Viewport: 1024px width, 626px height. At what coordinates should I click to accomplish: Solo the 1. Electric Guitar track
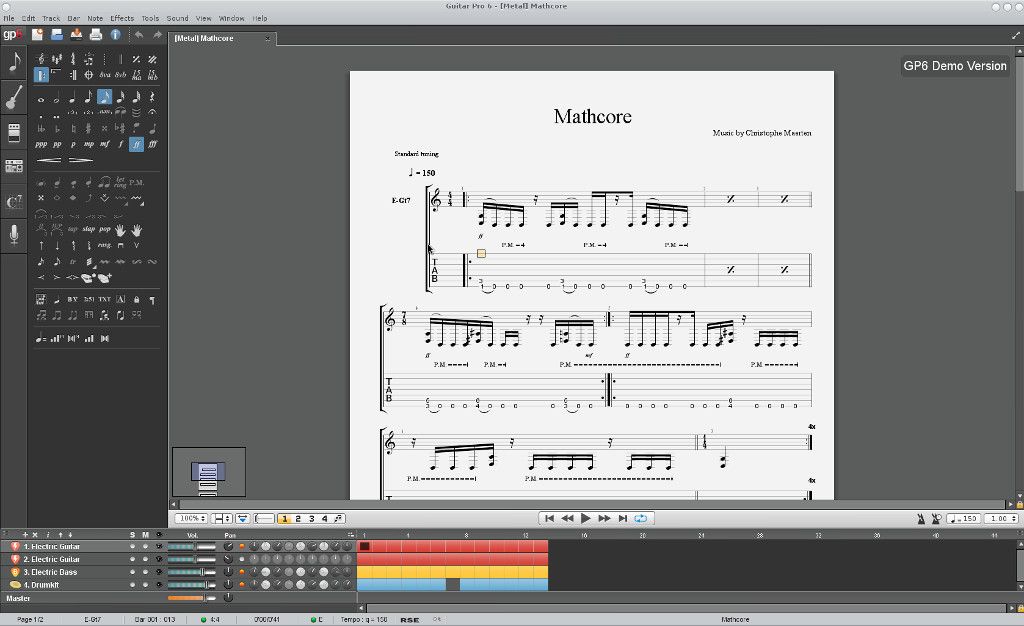coord(132,547)
